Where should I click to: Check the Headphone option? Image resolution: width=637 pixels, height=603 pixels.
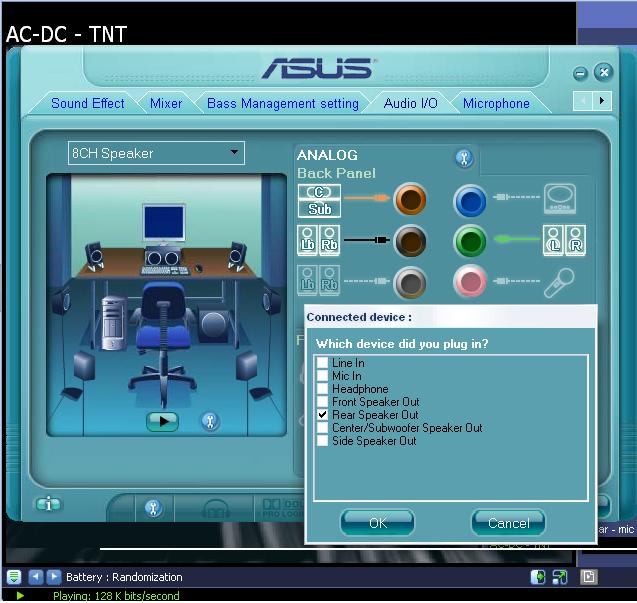tap(323, 388)
